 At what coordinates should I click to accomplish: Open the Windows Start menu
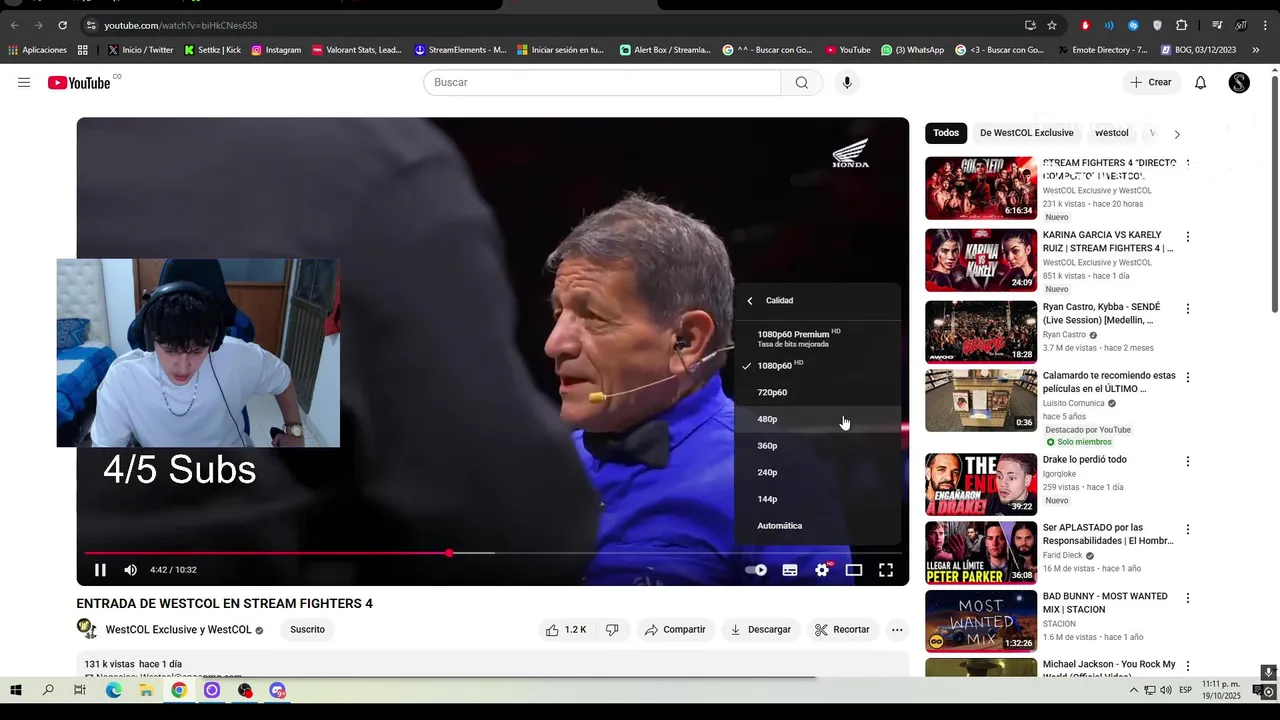[16, 690]
